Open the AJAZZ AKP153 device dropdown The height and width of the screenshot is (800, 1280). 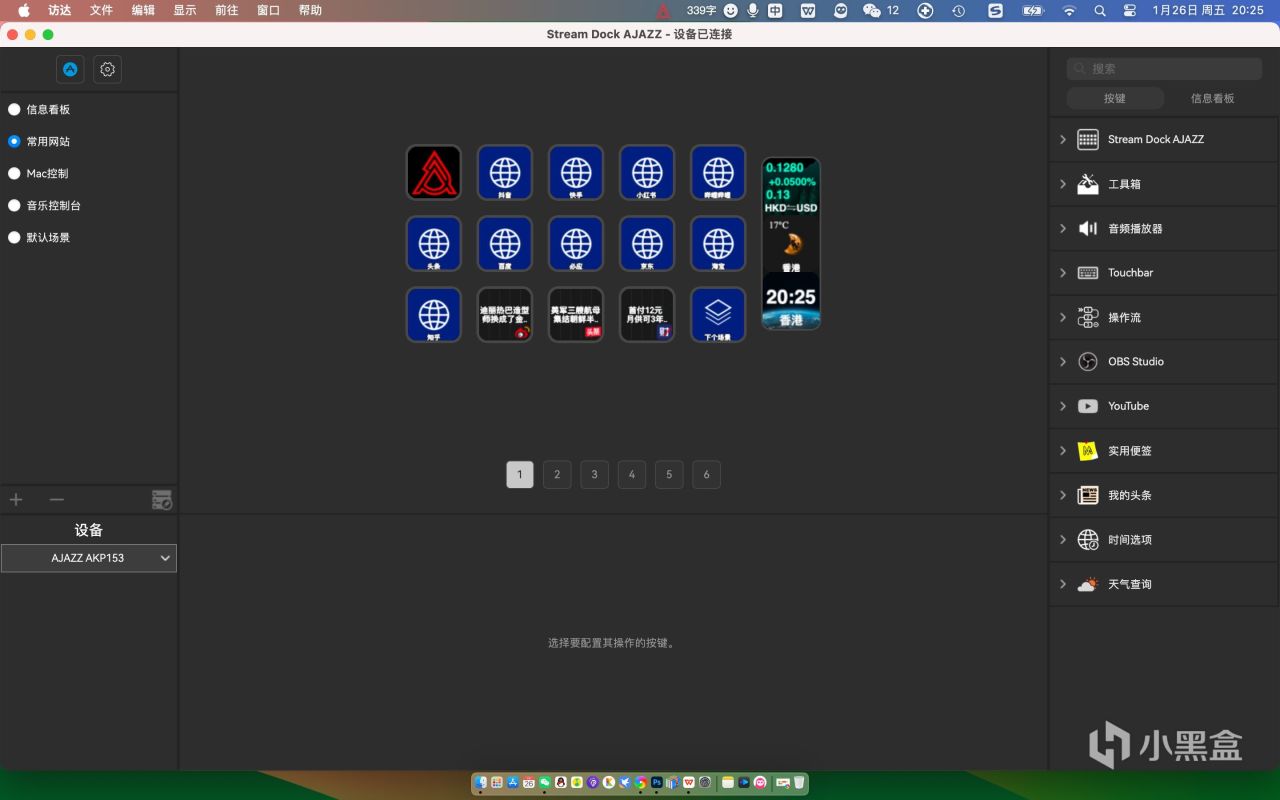click(89, 558)
